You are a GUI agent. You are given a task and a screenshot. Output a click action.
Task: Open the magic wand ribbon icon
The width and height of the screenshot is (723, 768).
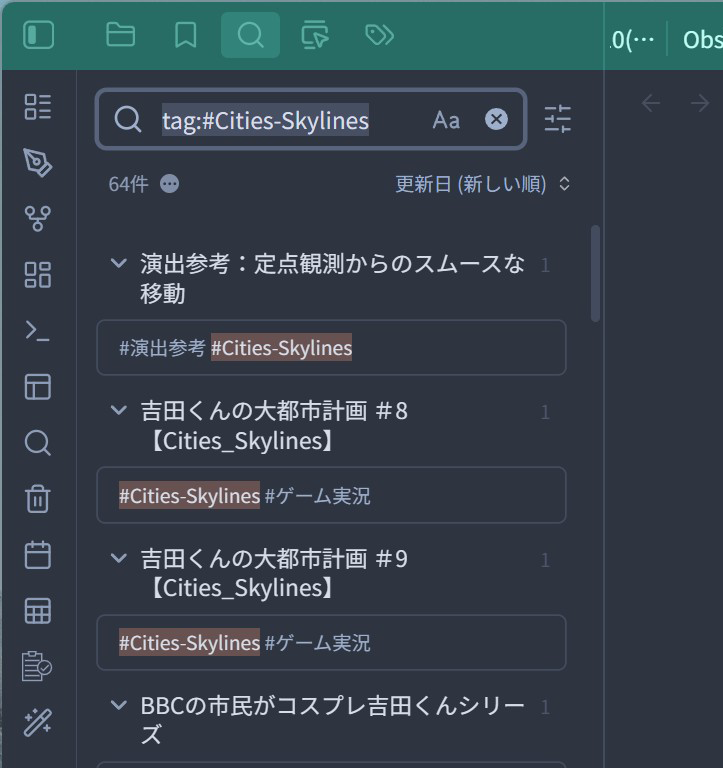coord(38,722)
